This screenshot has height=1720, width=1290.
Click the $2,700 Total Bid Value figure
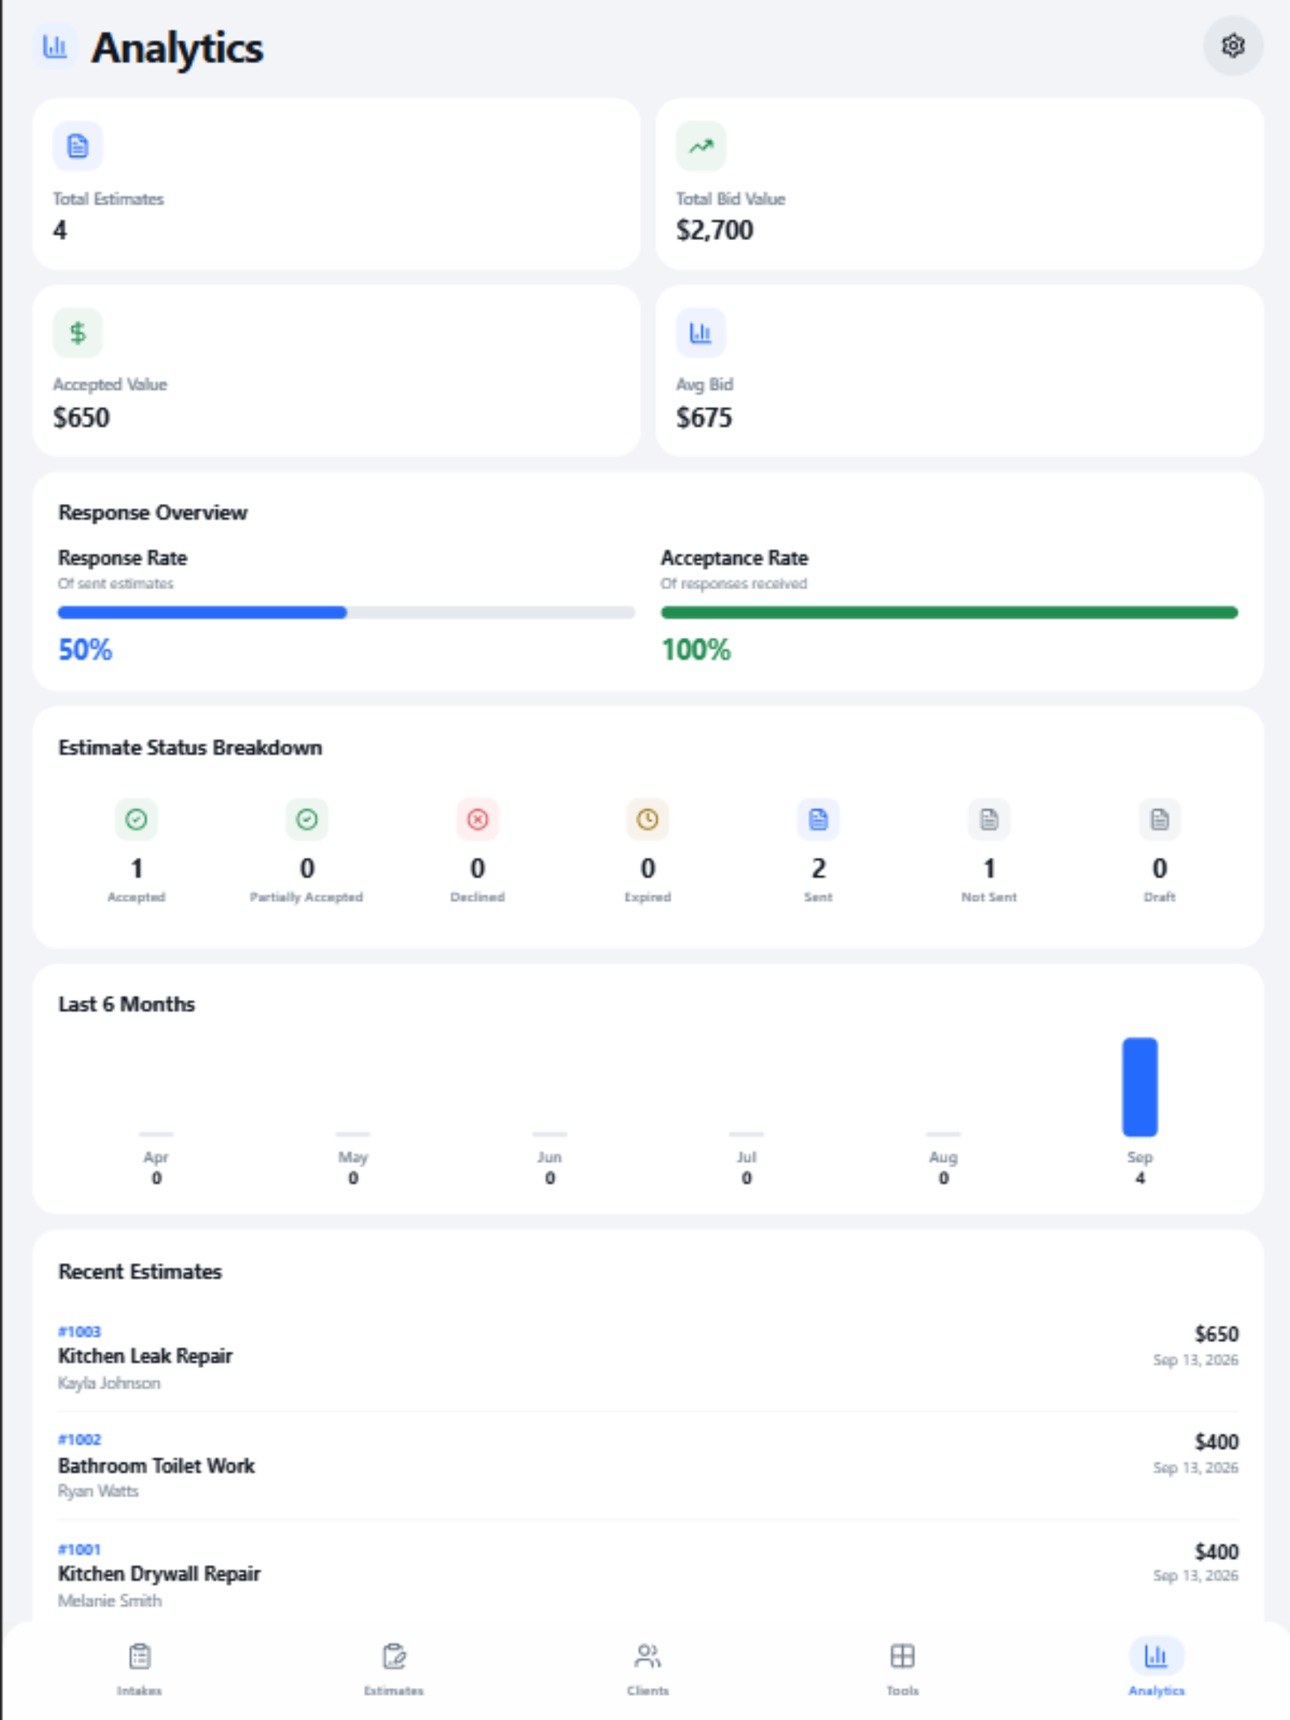[715, 230]
